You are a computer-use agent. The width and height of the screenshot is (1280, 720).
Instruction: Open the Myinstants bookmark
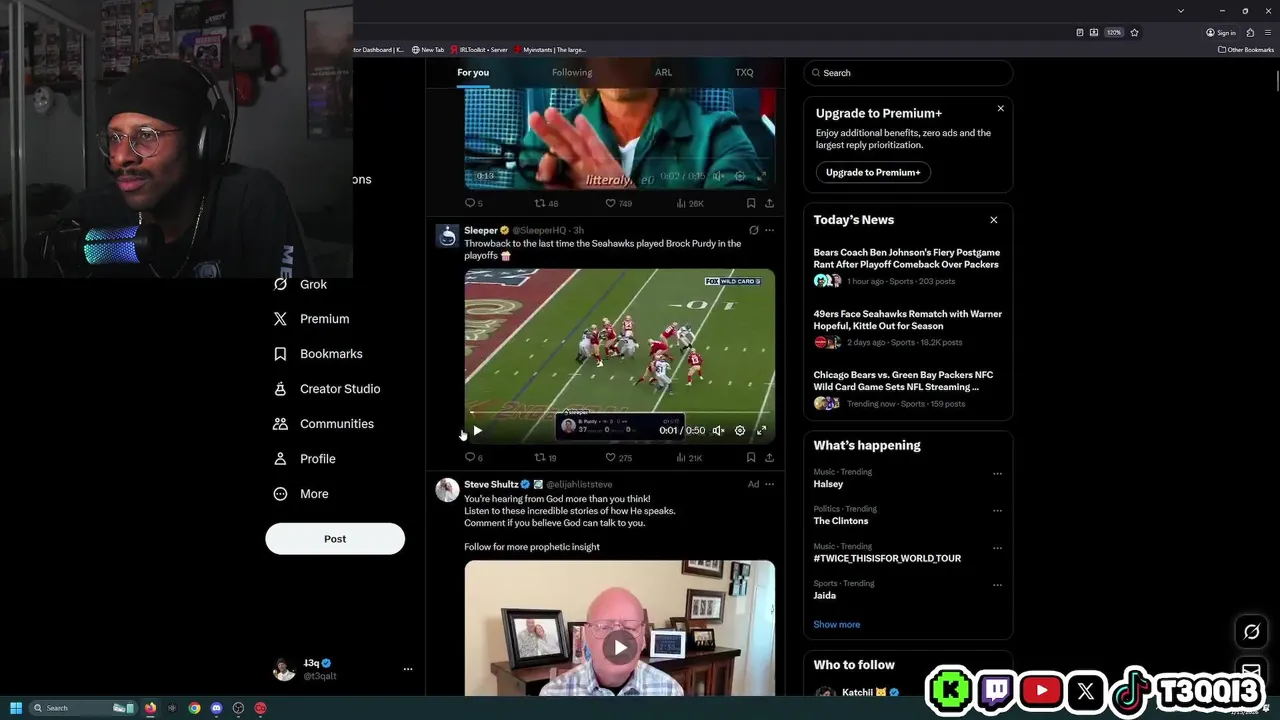[550, 49]
